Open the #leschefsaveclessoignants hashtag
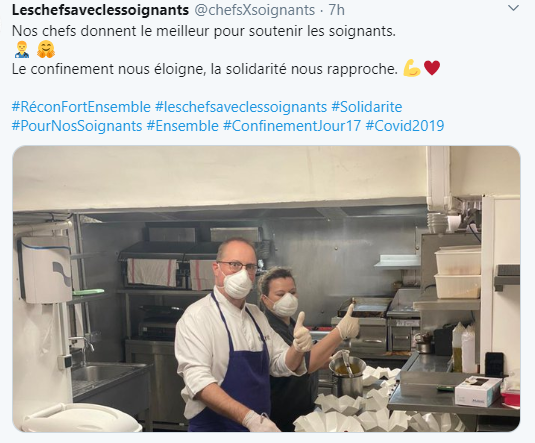This screenshot has width=535, height=443. point(241,107)
